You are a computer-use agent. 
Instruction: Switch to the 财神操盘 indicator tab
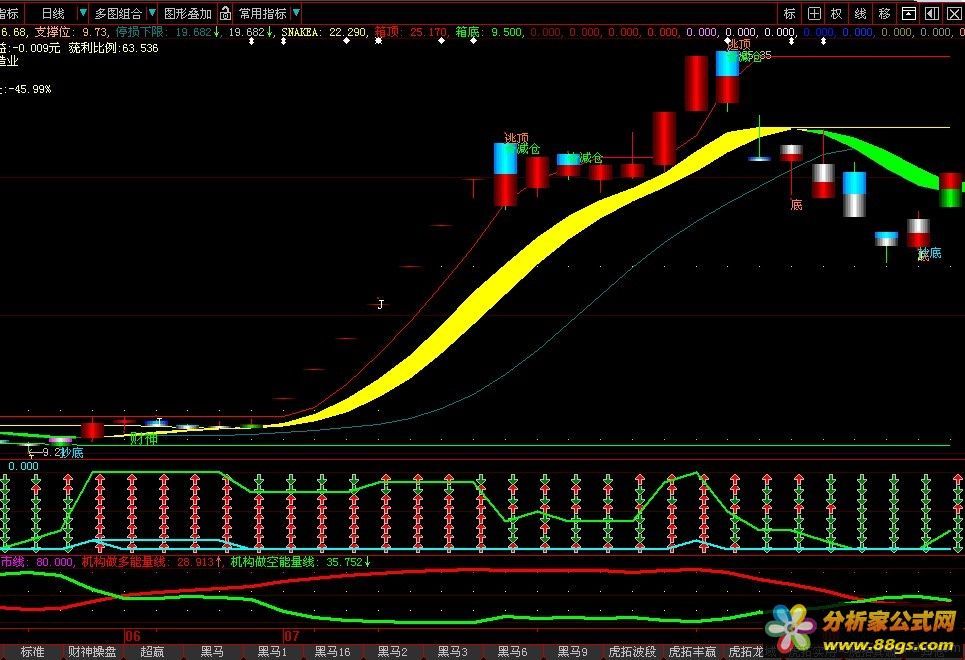[x=92, y=652]
